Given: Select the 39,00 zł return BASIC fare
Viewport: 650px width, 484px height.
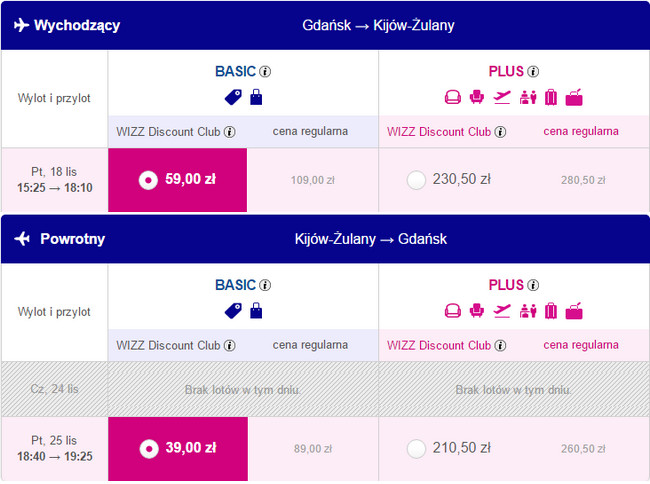Looking at the screenshot, I should coord(147,448).
